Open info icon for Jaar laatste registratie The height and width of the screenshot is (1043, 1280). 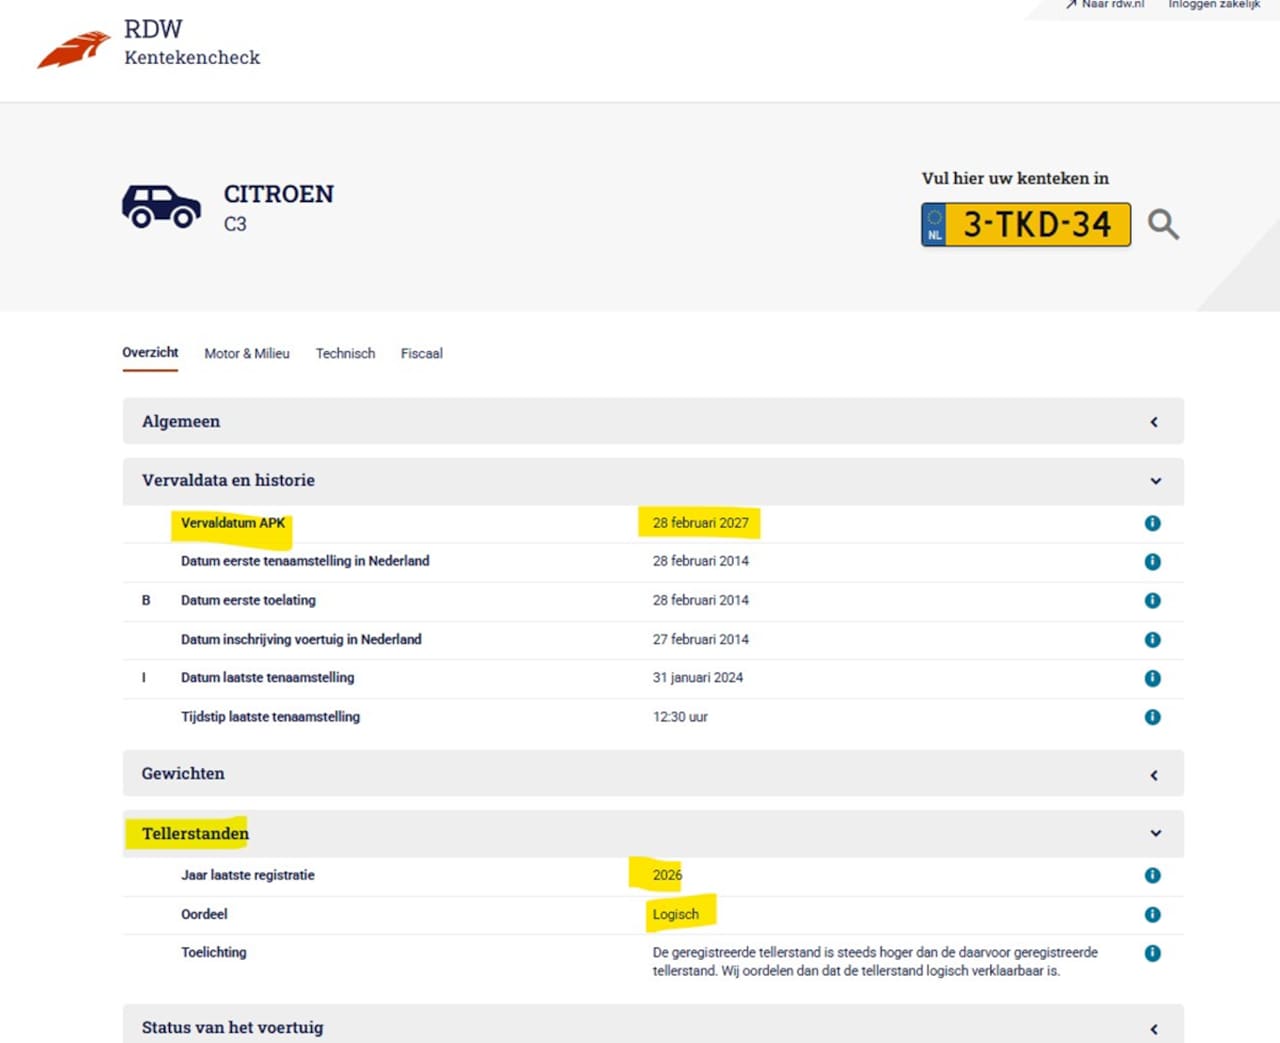pos(1152,875)
